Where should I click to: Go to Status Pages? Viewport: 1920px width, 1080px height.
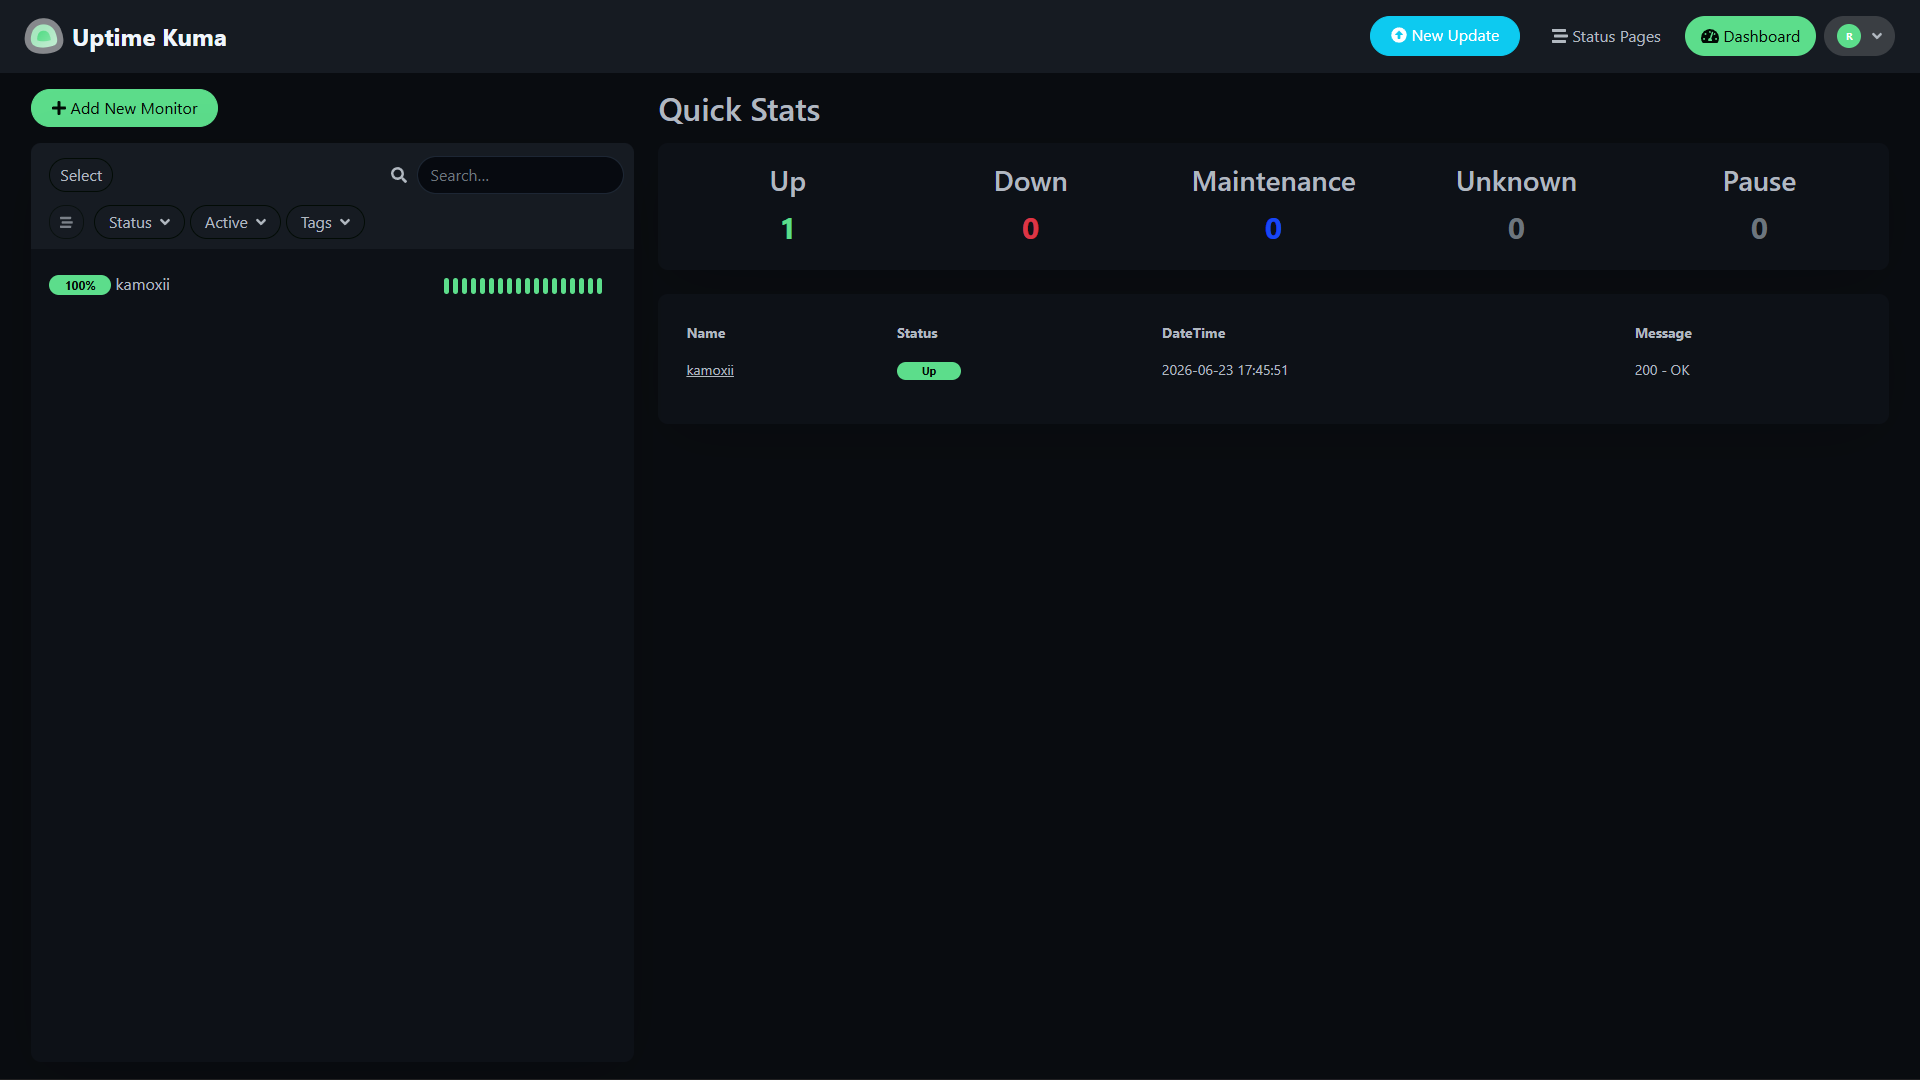[1606, 36]
